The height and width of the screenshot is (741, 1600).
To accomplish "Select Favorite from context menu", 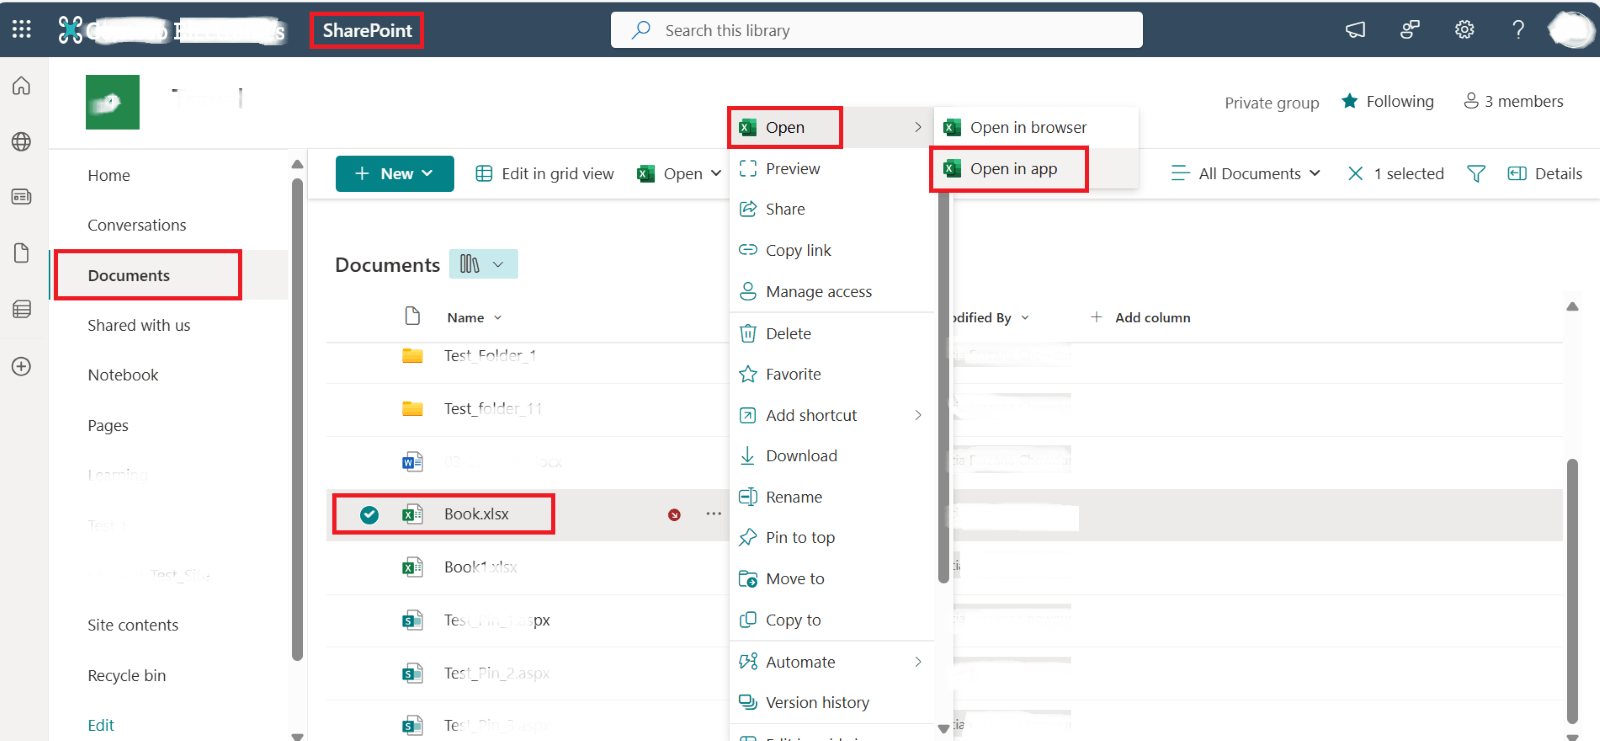I will click(x=831, y=375).
